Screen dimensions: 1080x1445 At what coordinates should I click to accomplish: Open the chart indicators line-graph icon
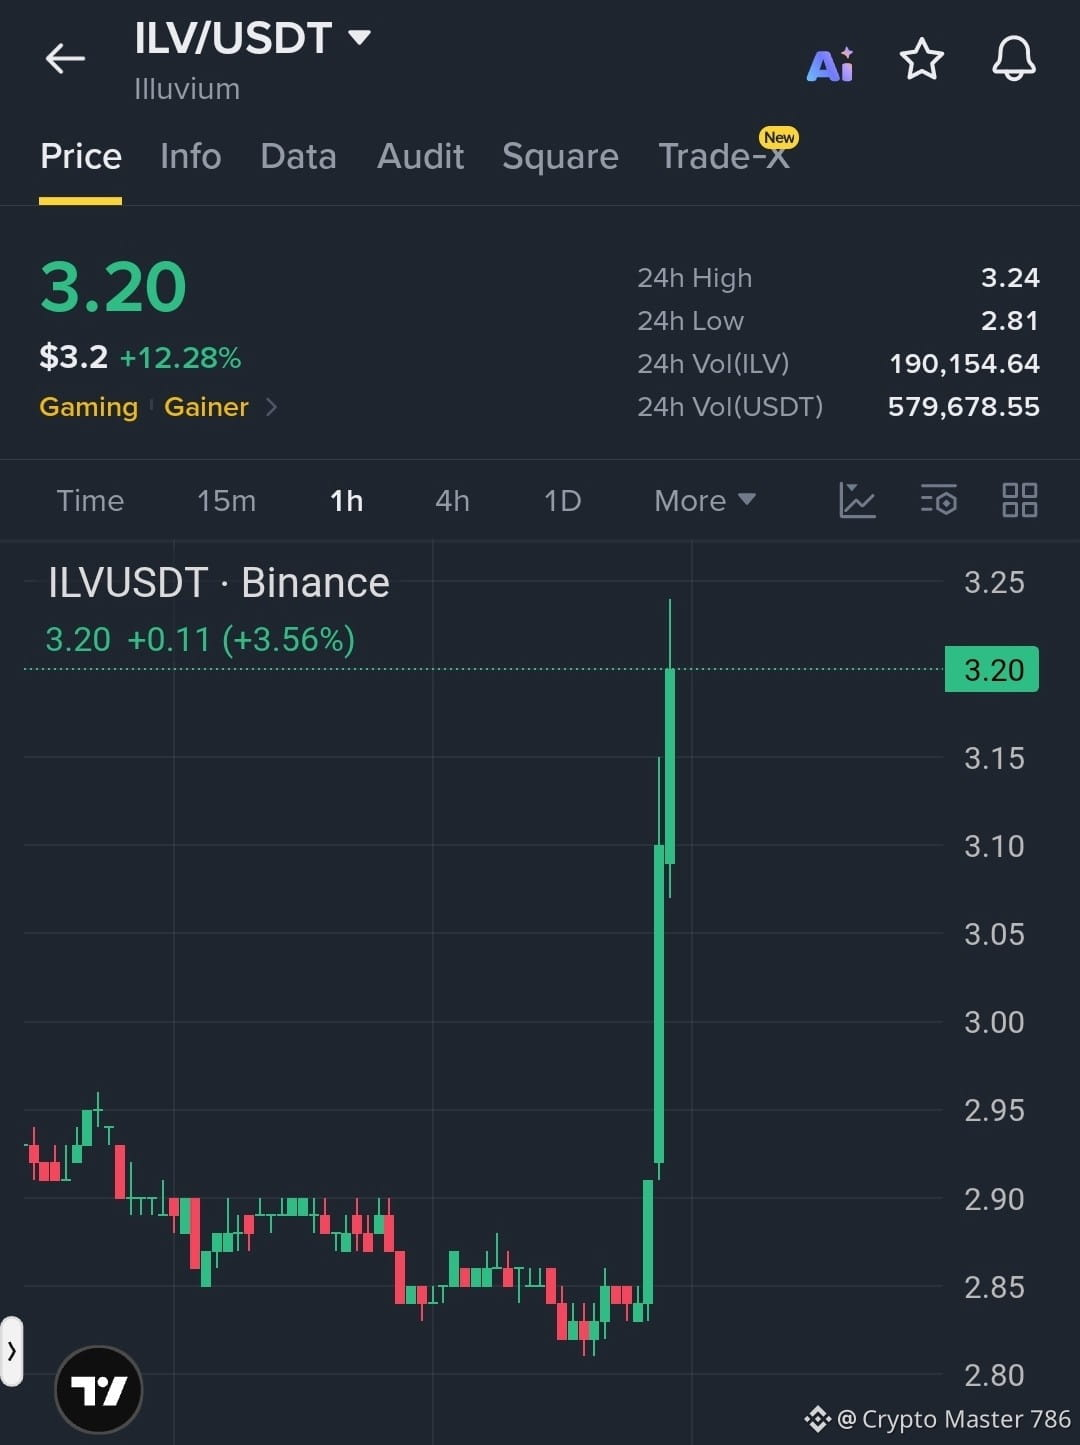pyautogui.click(x=857, y=500)
